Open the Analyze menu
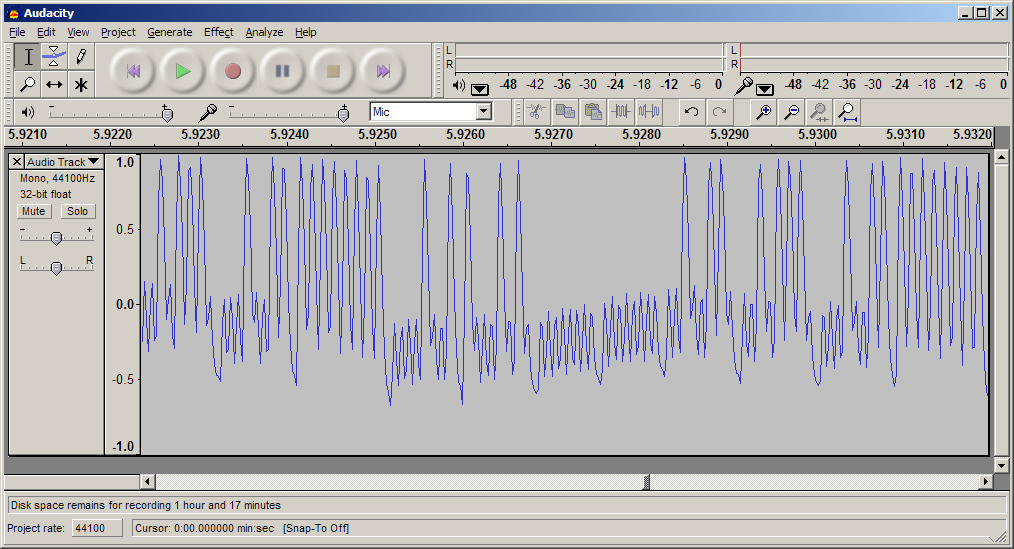The width and height of the screenshot is (1014, 549). tap(264, 32)
